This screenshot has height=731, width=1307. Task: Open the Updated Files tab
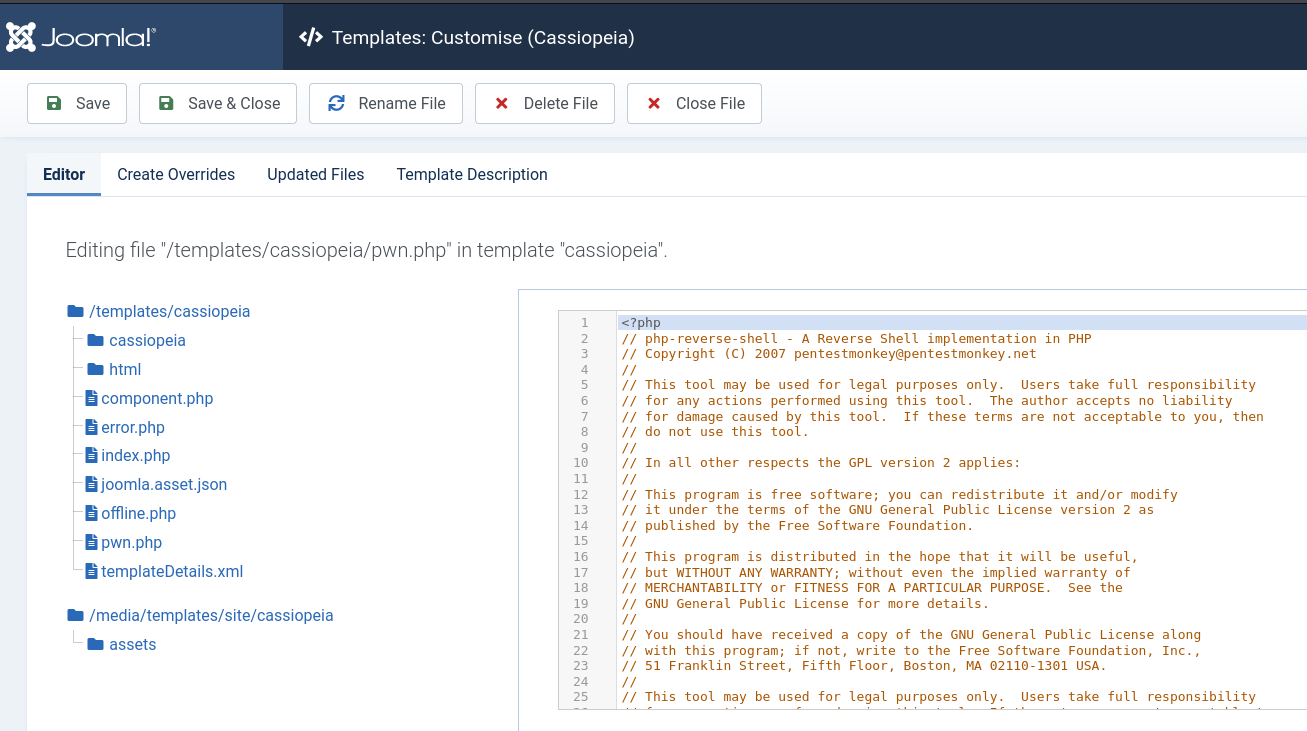tap(316, 174)
